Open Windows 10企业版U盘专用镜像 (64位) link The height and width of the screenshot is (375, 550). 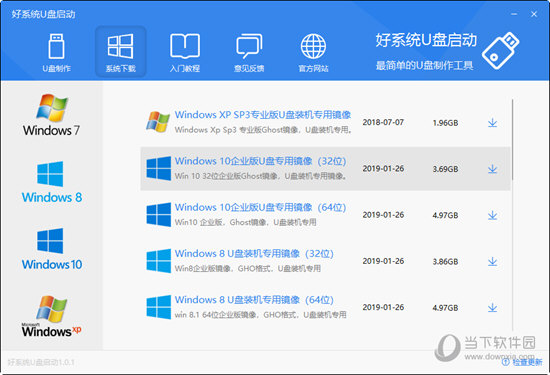(x=260, y=207)
